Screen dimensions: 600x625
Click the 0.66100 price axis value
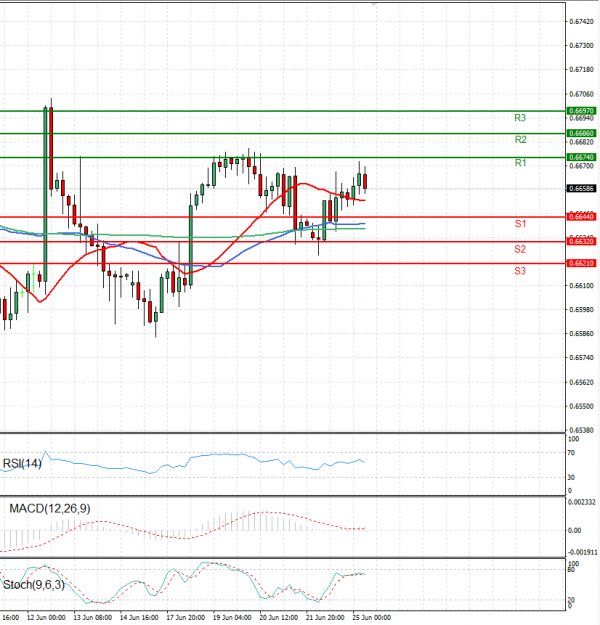click(x=582, y=286)
